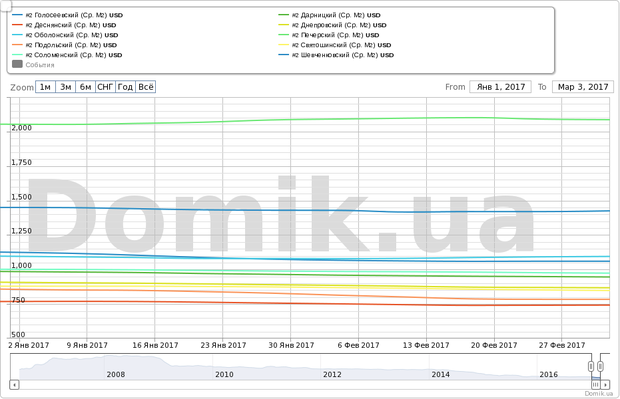Click the To date field
This screenshot has width=620, height=399.
pos(583,87)
